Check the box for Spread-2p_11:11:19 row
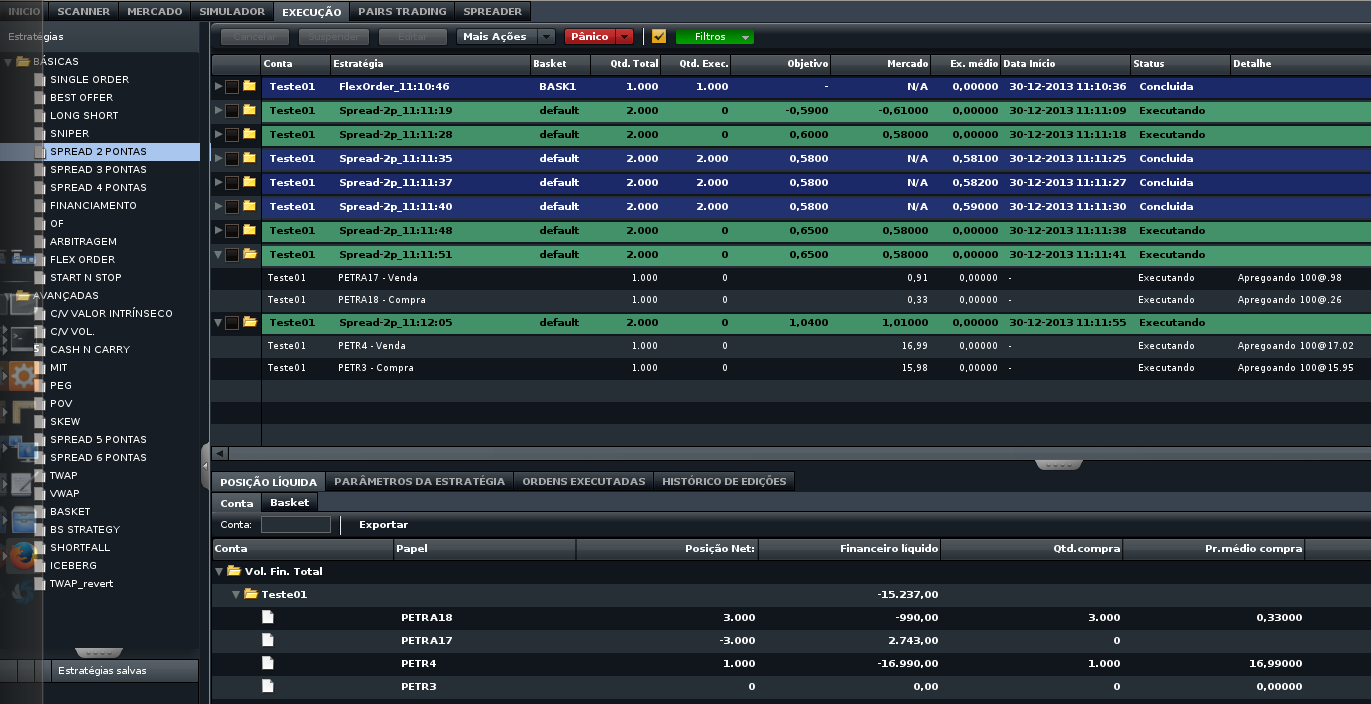This screenshot has height=704, width=1371. coord(232,111)
